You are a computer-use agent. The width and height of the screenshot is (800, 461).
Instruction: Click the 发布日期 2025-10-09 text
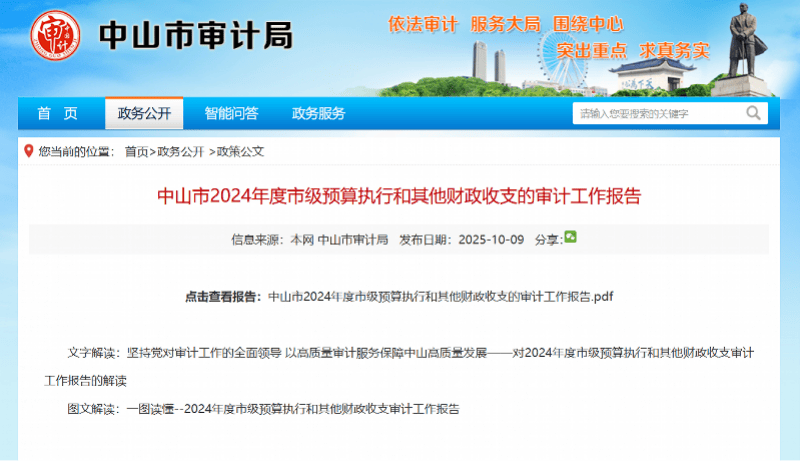point(461,239)
